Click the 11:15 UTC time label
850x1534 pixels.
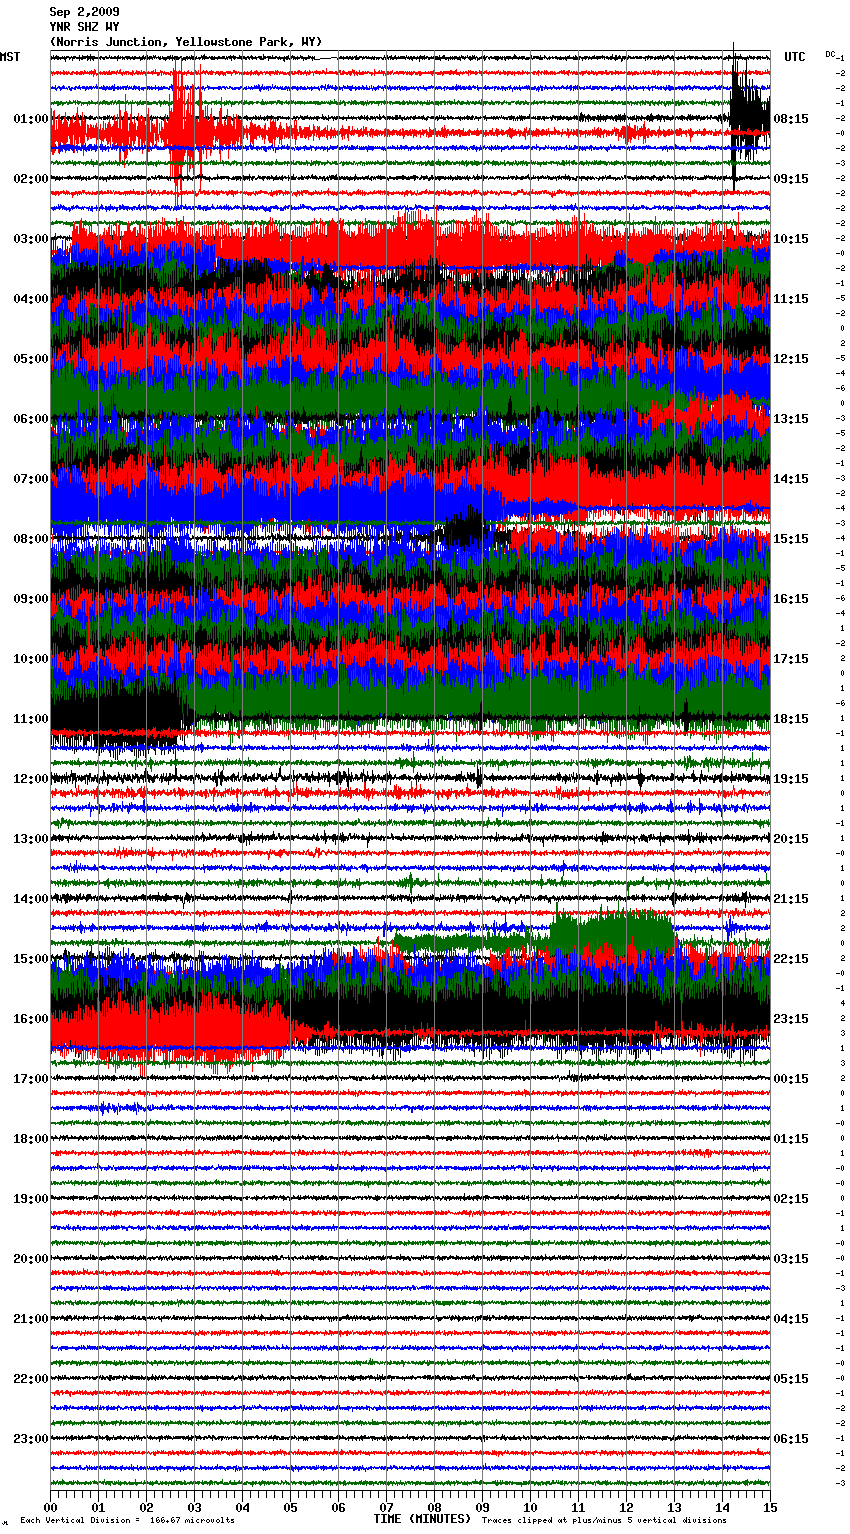pos(791,299)
